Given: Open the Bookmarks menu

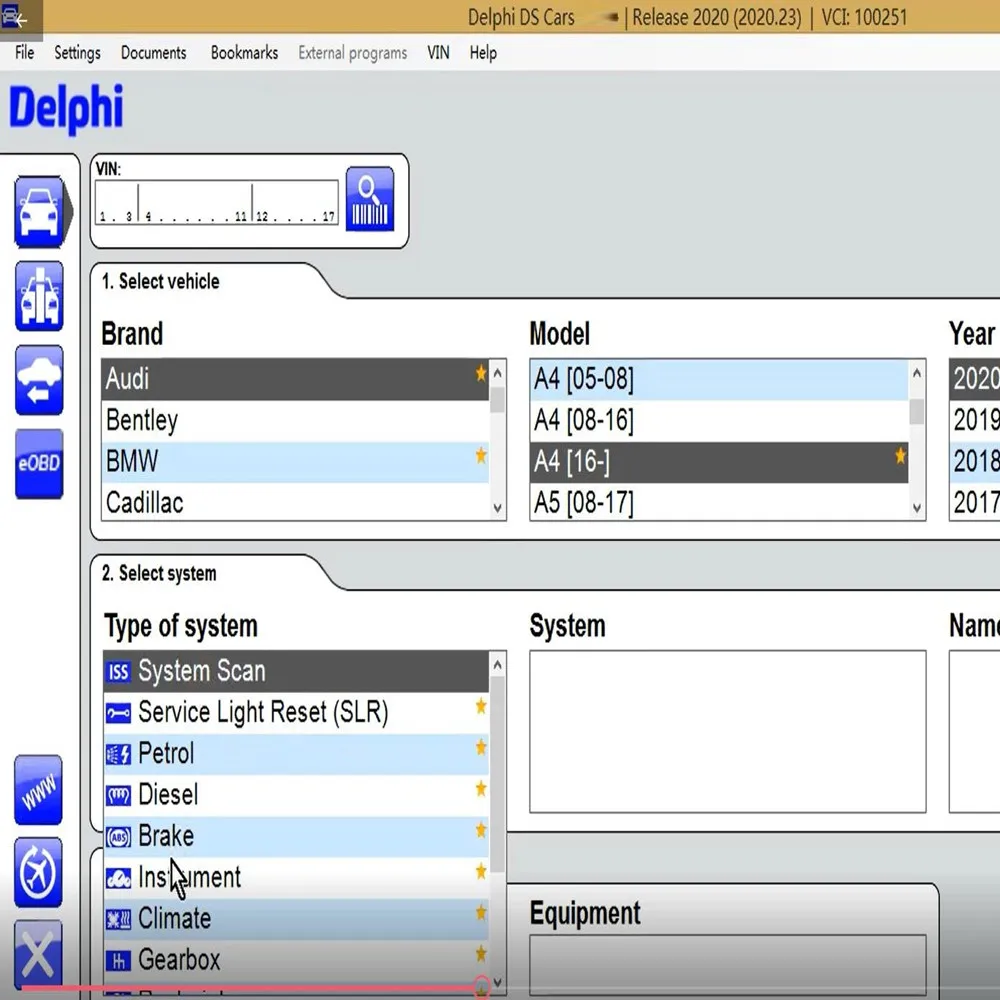Looking at the screenshot, I should coord(243,53).
